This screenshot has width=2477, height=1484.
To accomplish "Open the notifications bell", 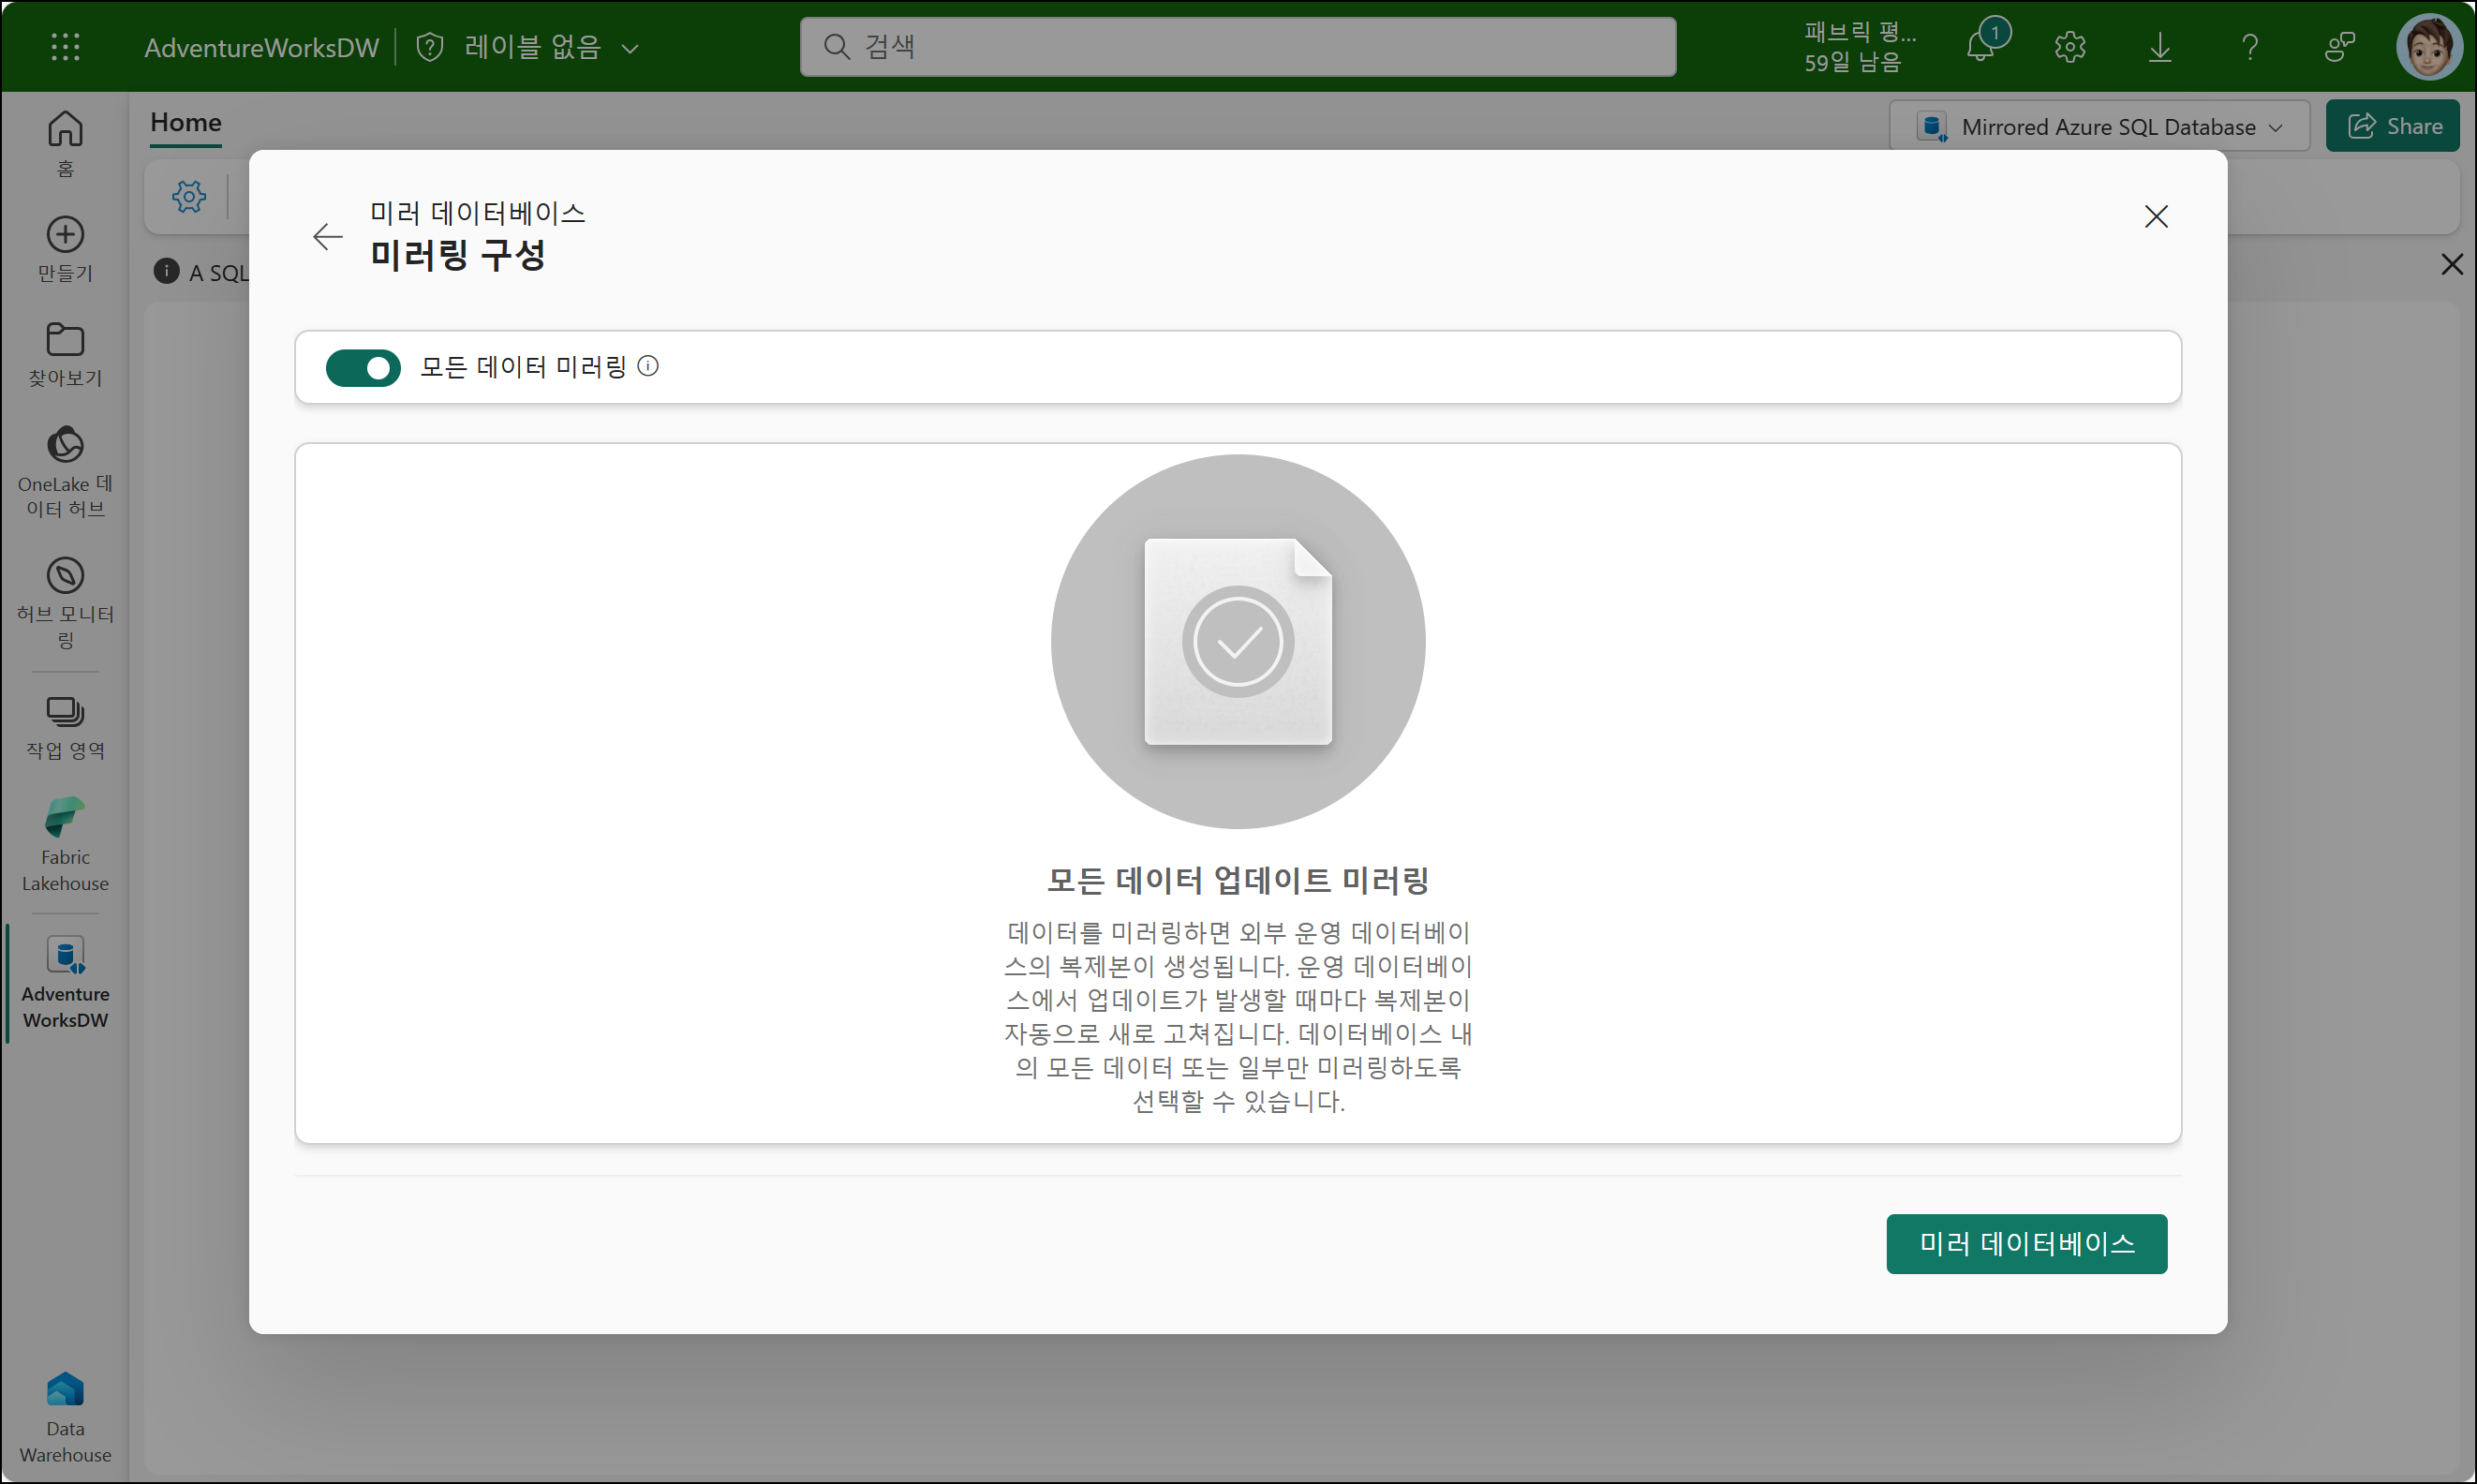I will pos(1980,47).
